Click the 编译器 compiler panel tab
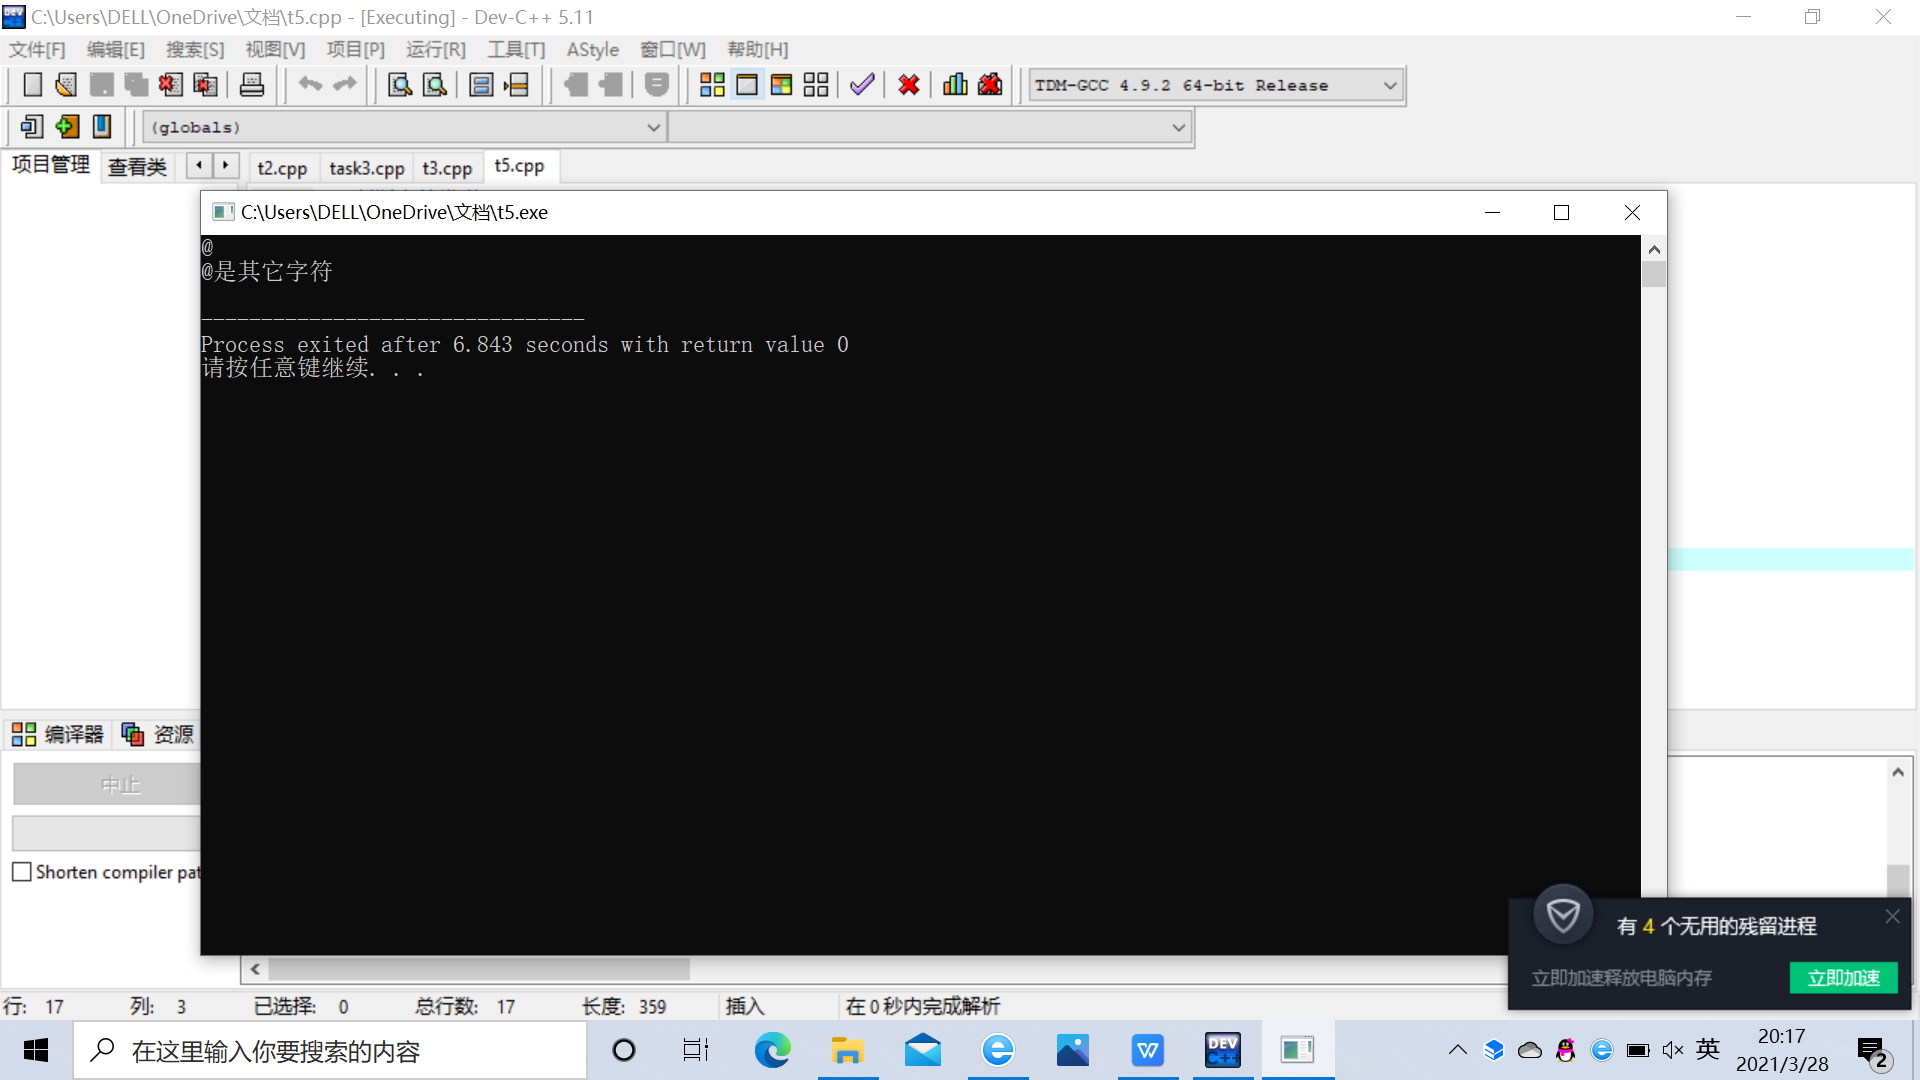Image resolution: width=1920 pixels, height=1080 pixels. 59,734
